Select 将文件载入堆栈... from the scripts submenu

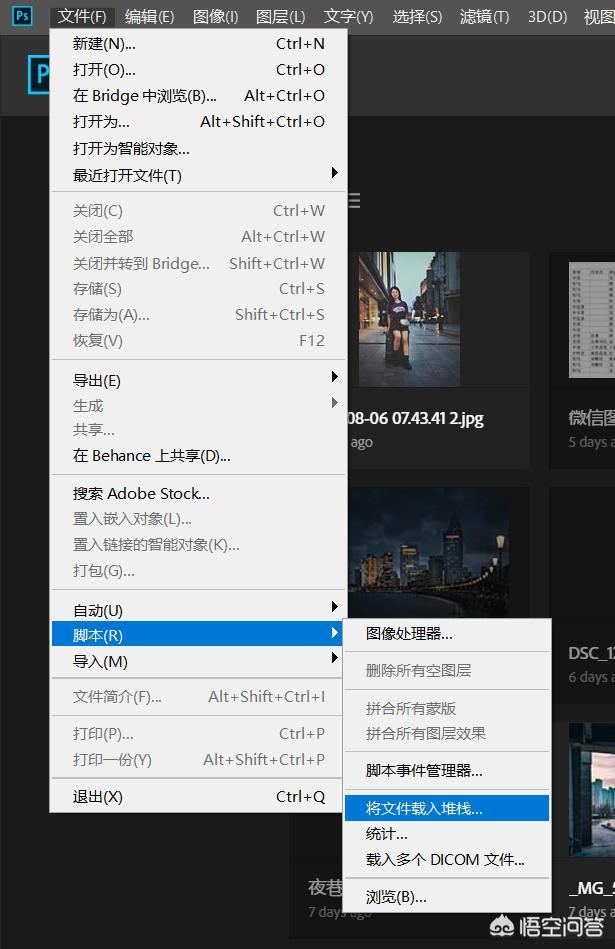tap(424, 808)
